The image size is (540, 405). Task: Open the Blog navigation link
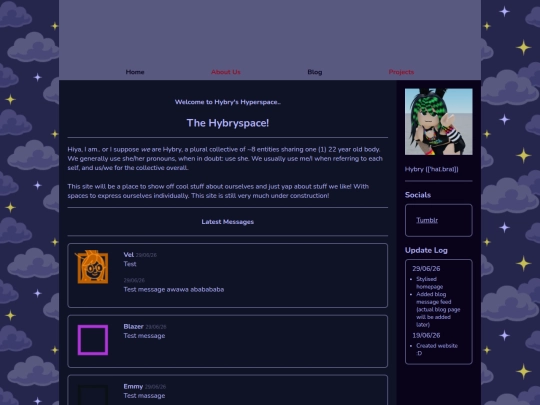[x=315, y=72]
